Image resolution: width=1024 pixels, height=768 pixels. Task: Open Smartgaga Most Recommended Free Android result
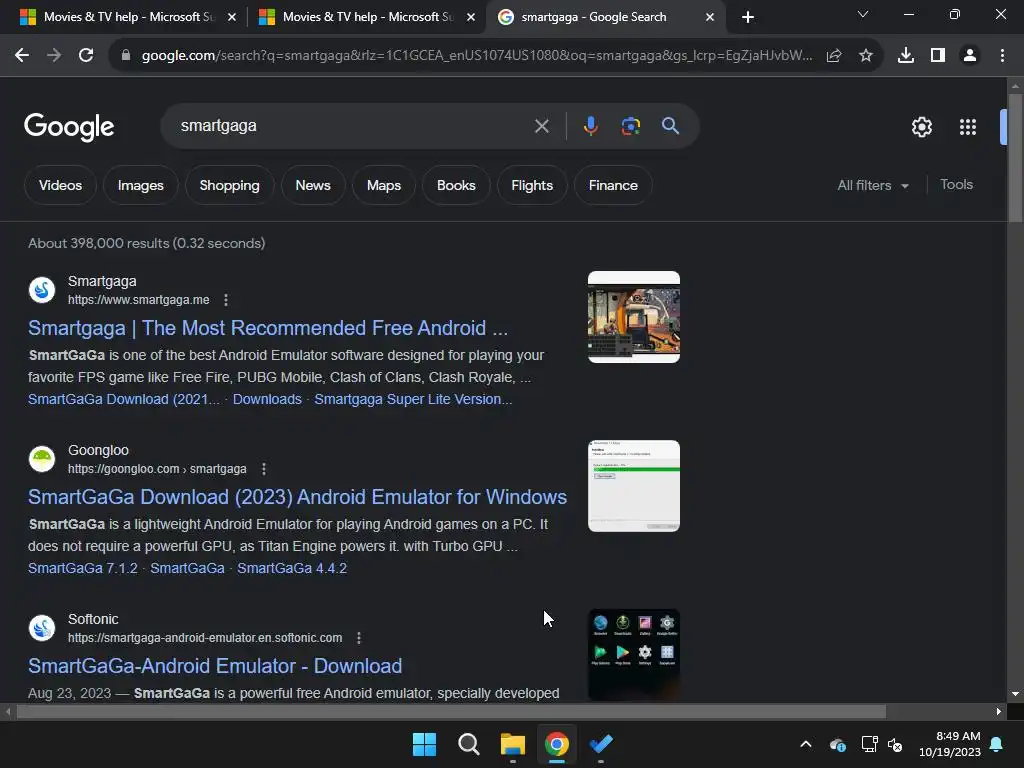[268, 328]
